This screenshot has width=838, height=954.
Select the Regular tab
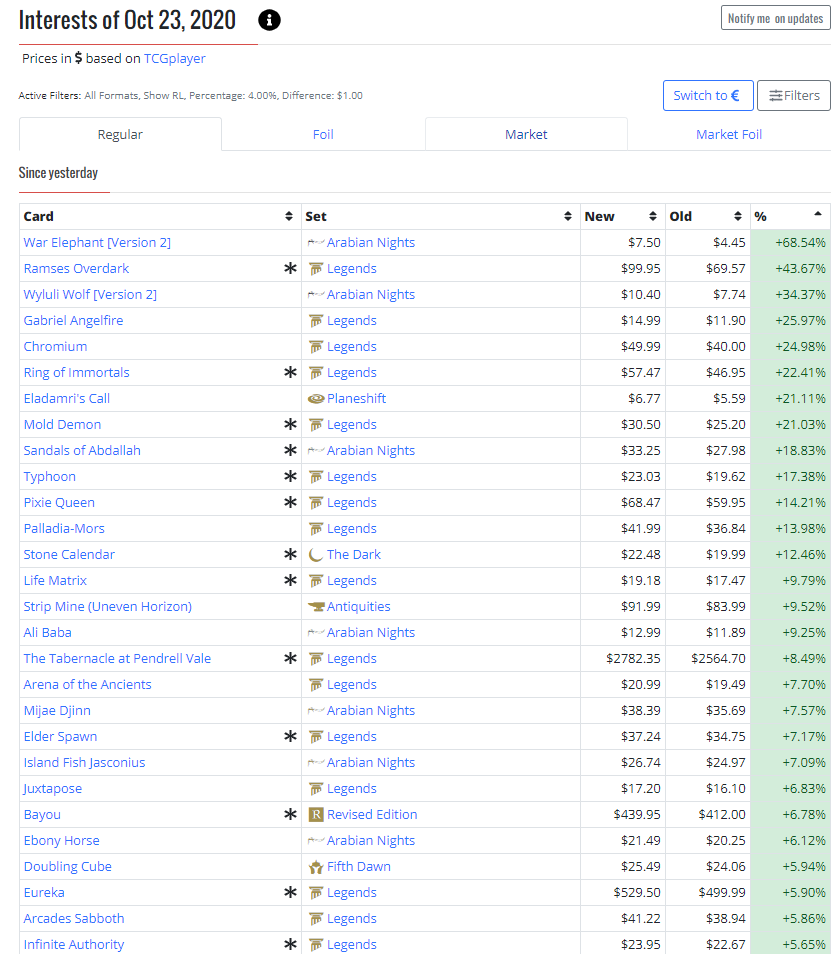[x=120, y=134]
